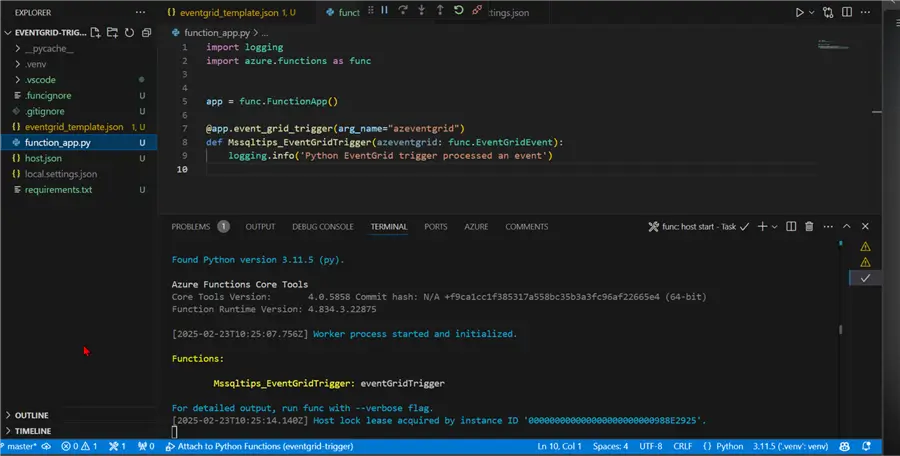Open the OUTPUT panel tab
Image resolution: width=900 pixels, height=456 pixels.
coord(260,226)
